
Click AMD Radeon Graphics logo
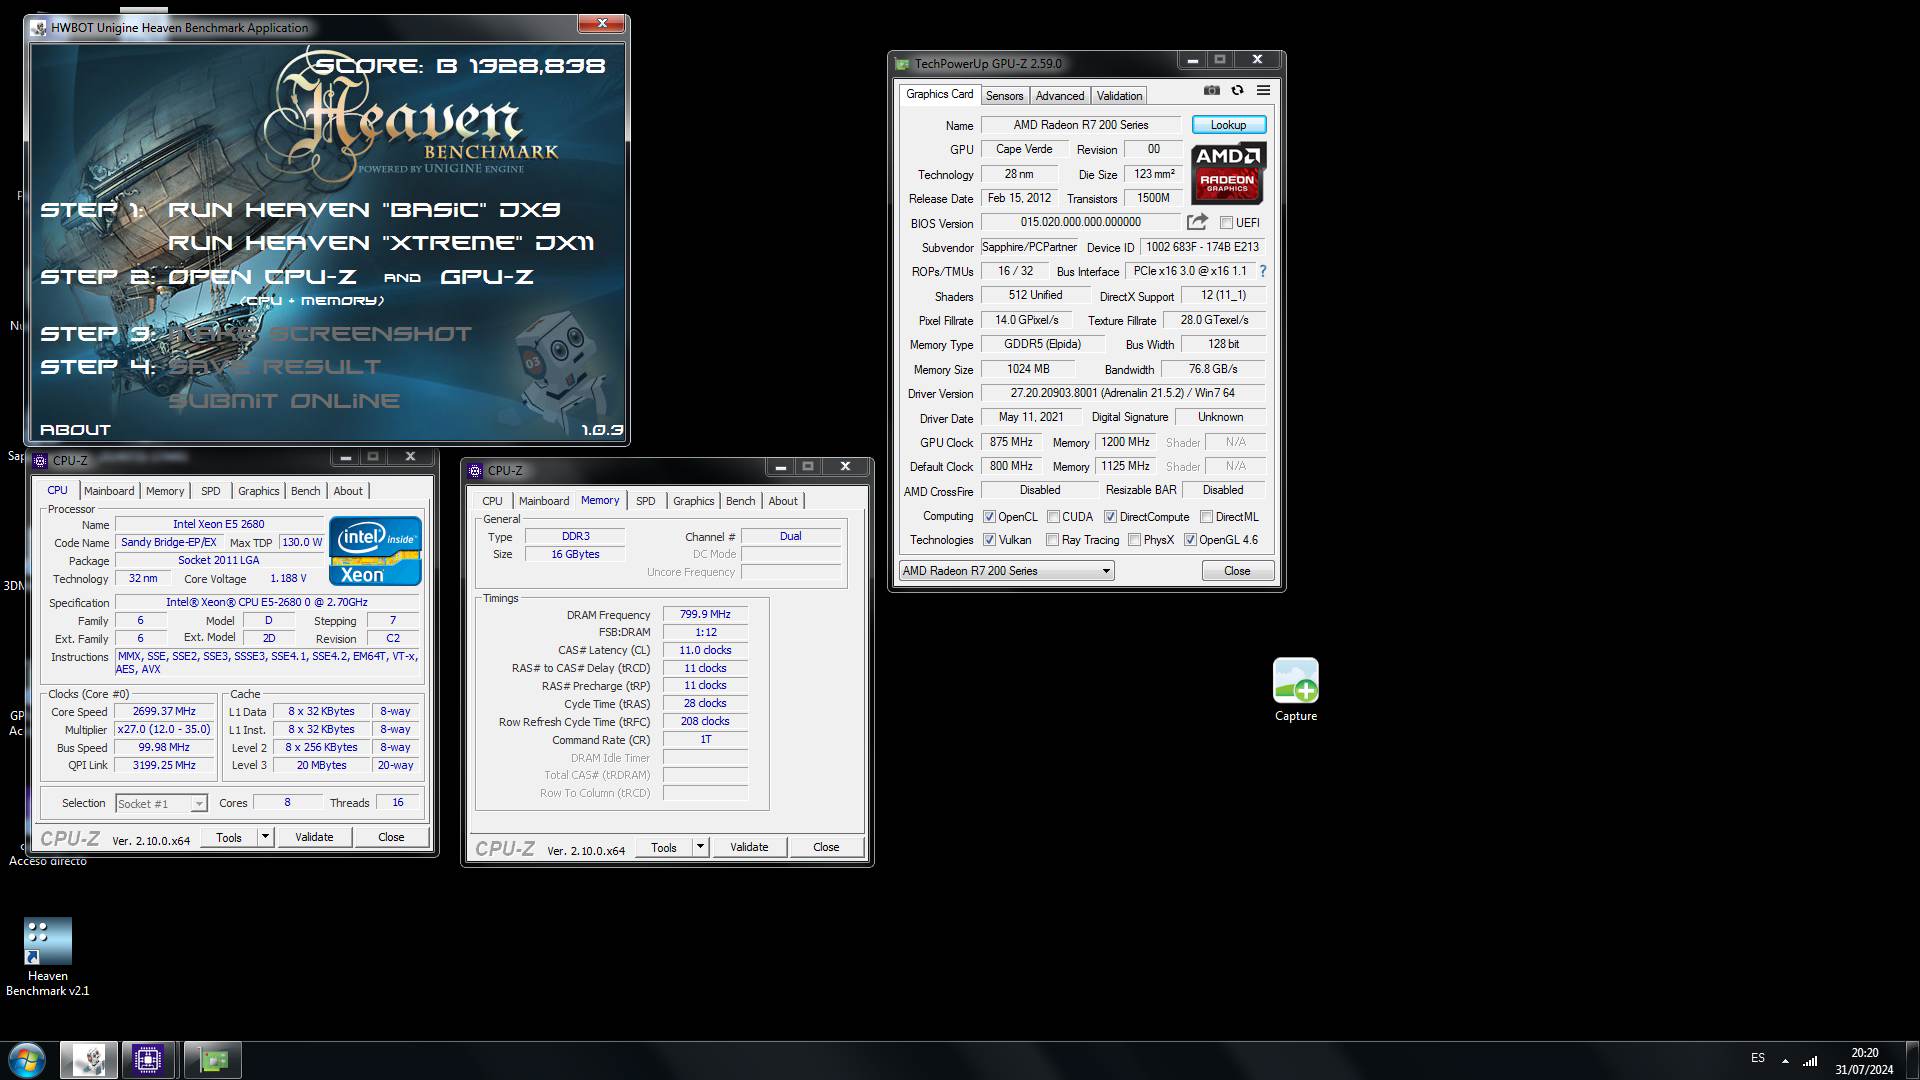(x=1228, y=172)
